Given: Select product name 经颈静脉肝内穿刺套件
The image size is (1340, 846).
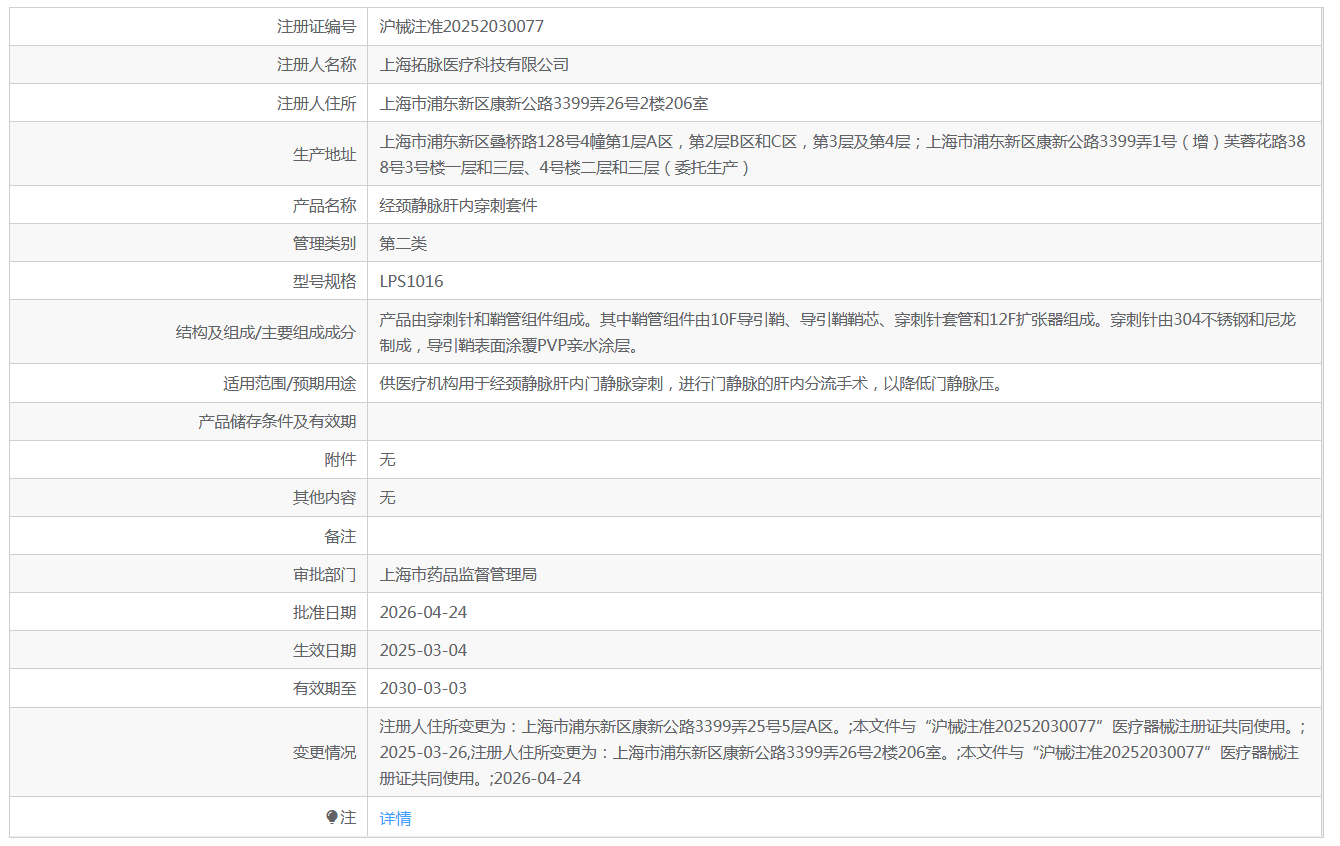Looking at the screenshot, I should coord(458,206).
